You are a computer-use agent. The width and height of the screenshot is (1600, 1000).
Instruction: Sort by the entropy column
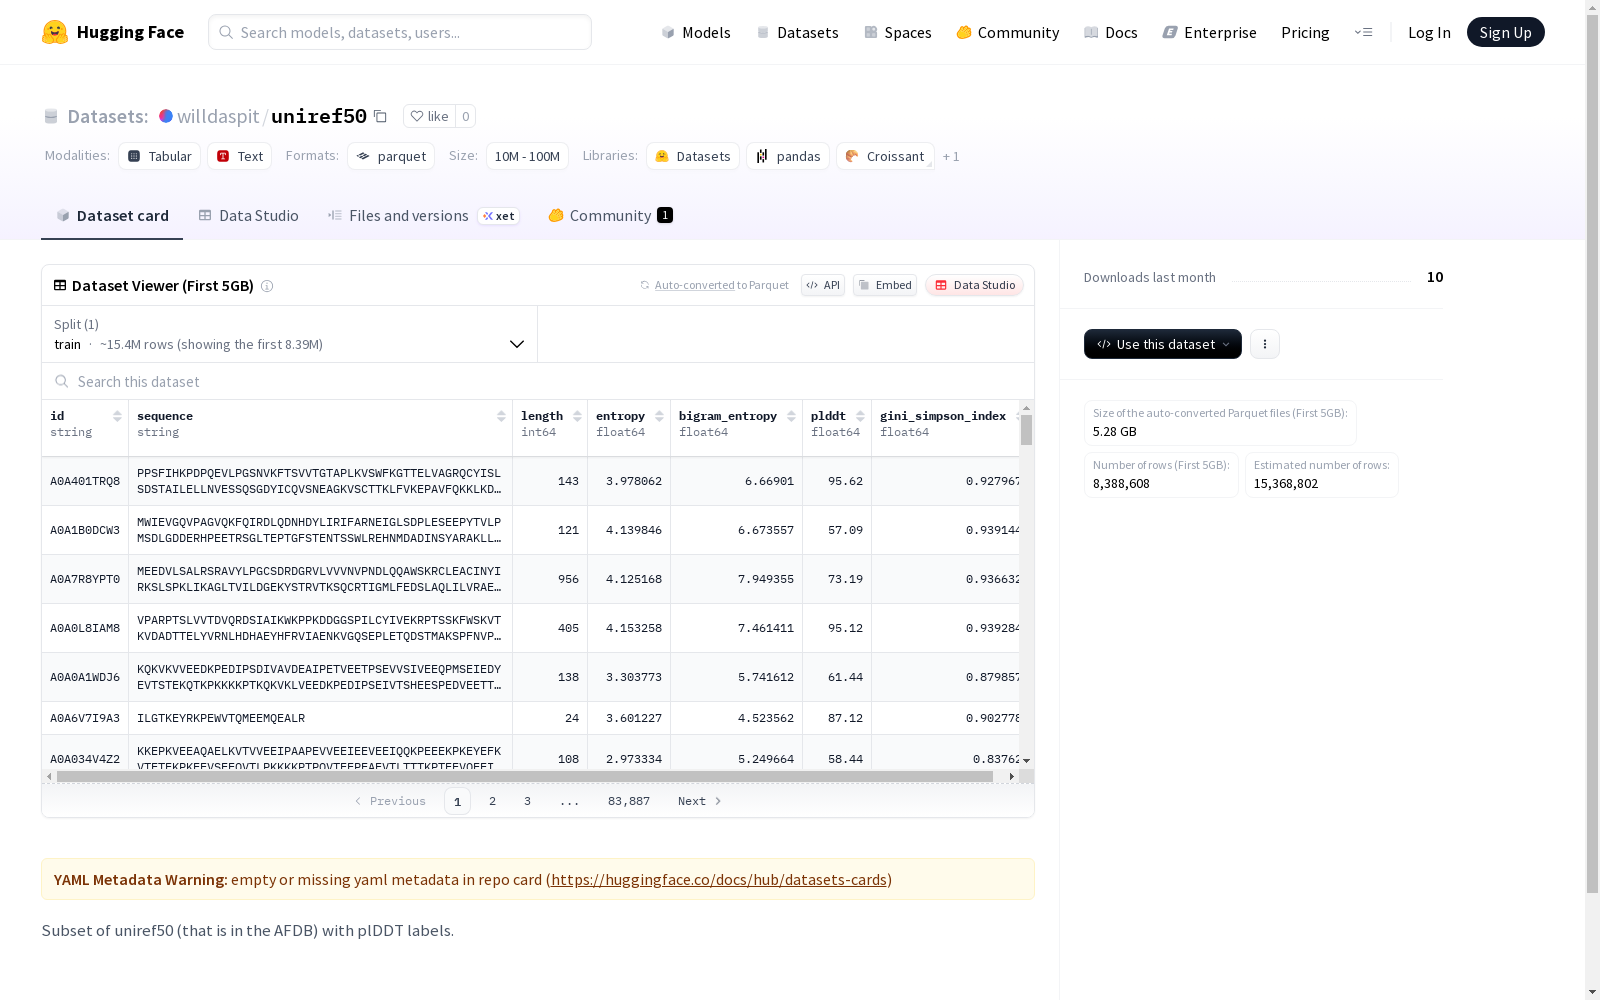click(659, 416)
